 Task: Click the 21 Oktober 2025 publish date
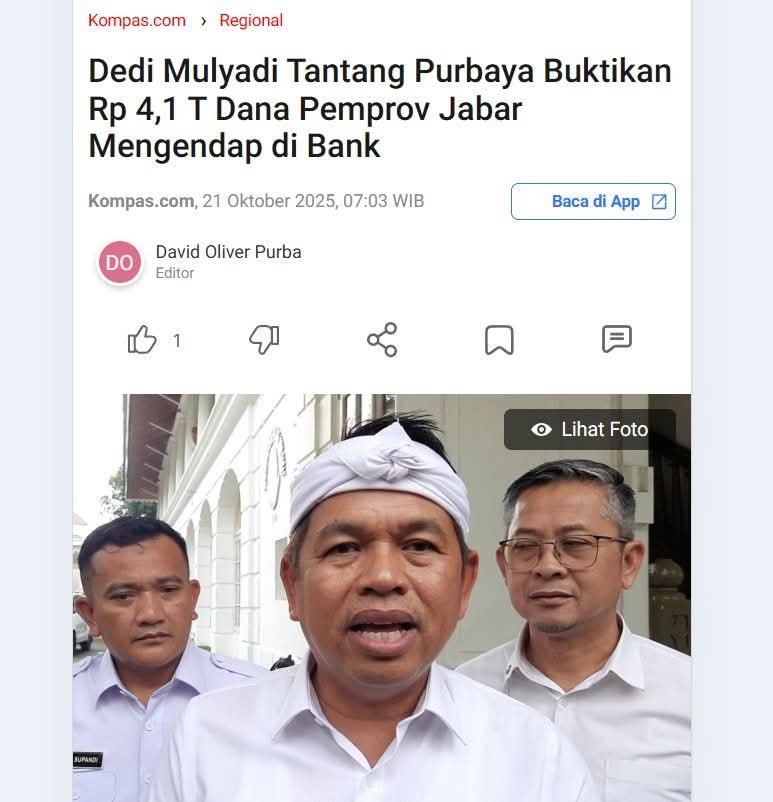click(x=268, y=201)
